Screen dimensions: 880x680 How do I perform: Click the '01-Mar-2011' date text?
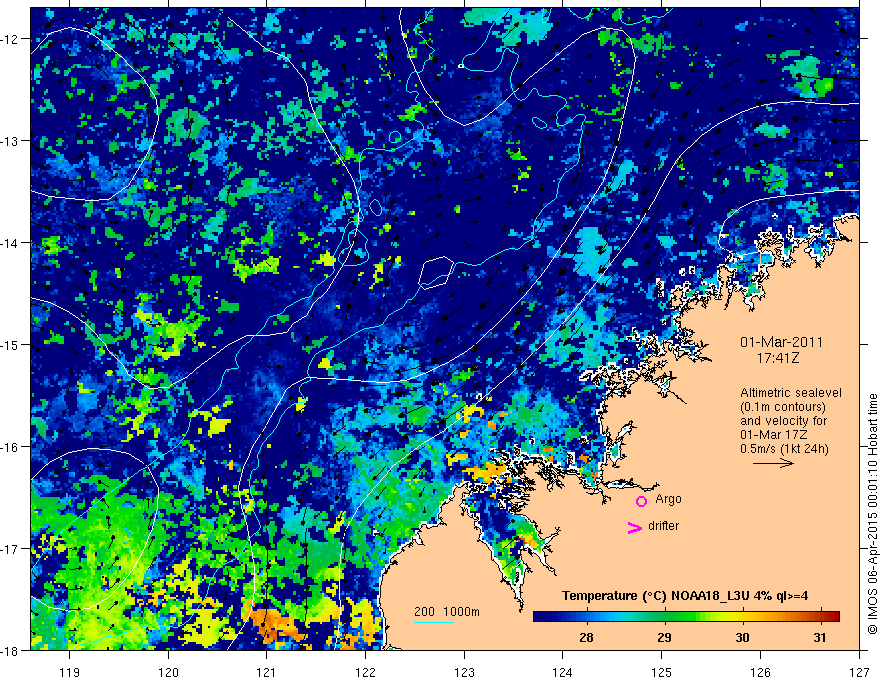(x=781, y=342)
